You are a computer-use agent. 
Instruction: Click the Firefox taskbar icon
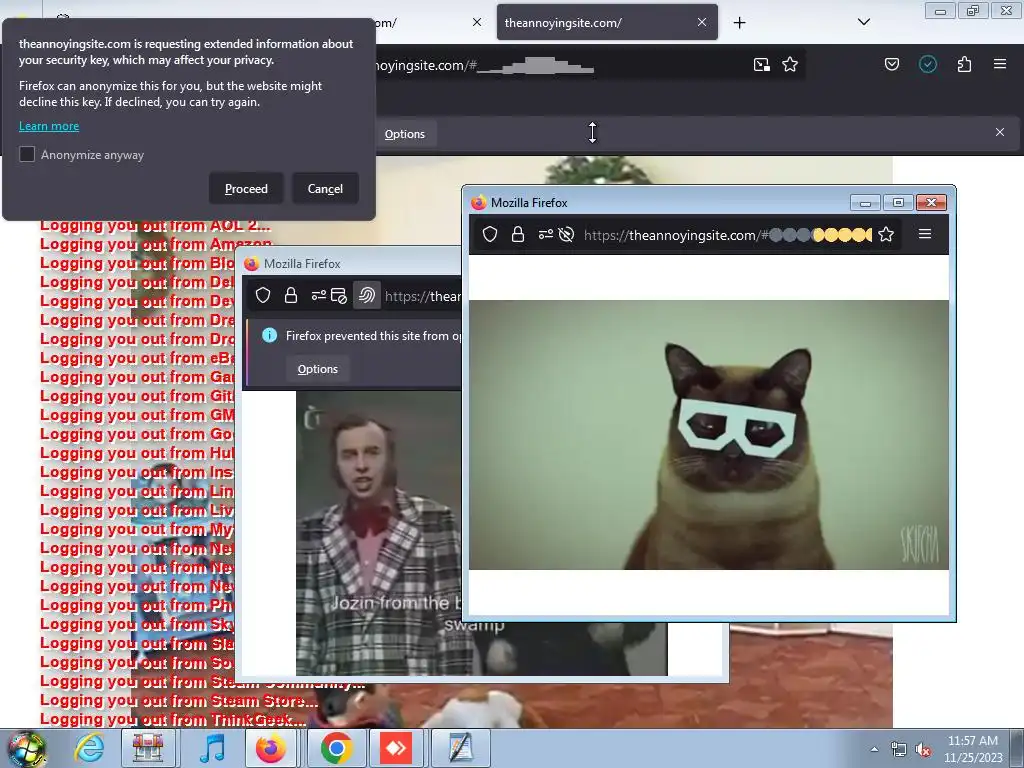pos(270,748)
